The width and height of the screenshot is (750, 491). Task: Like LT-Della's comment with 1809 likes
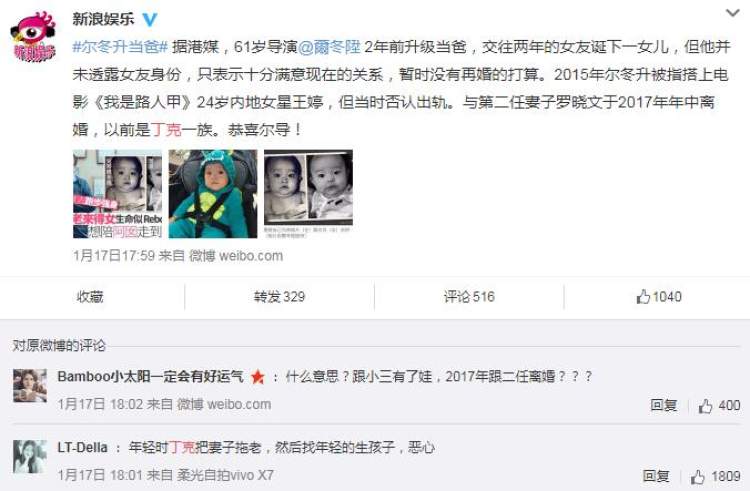715,477
